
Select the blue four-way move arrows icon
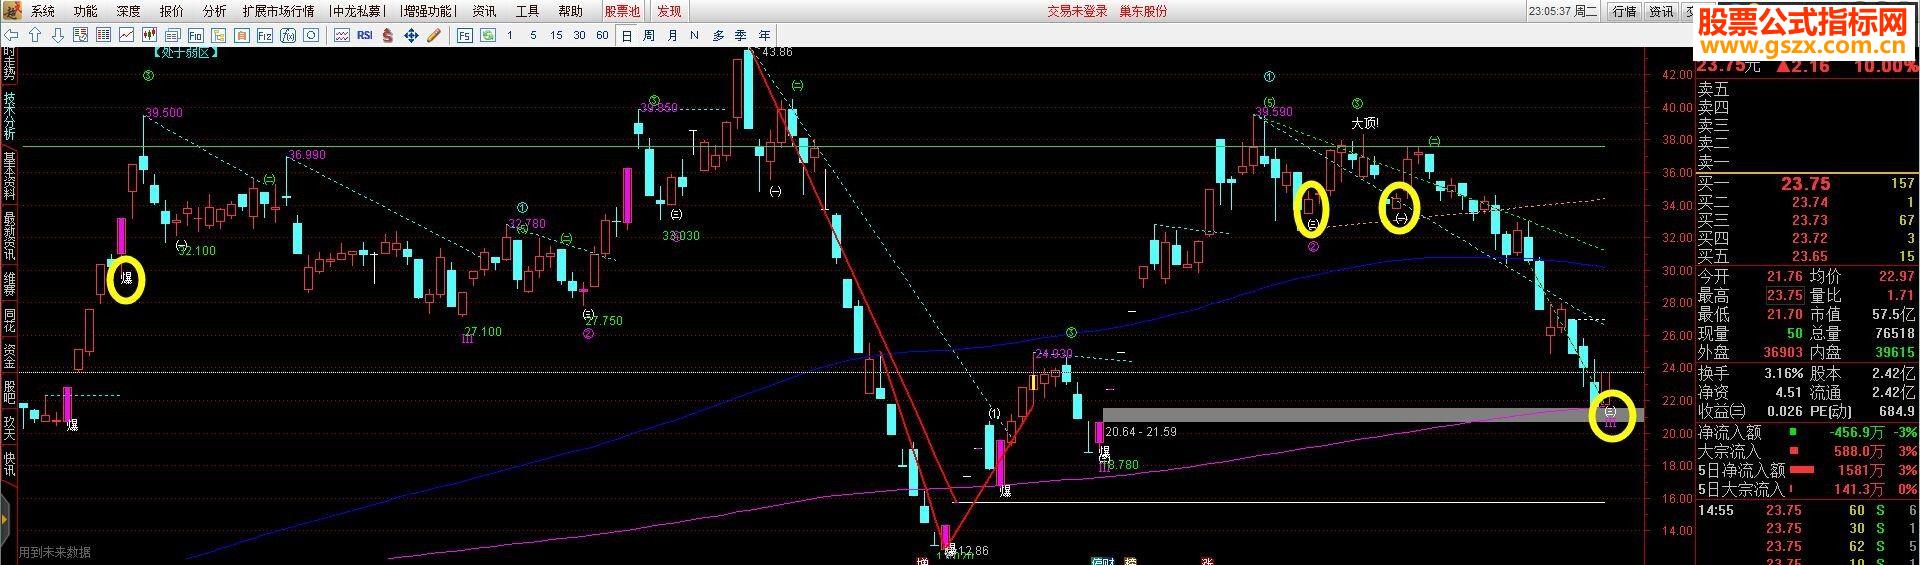click(411, 35)
